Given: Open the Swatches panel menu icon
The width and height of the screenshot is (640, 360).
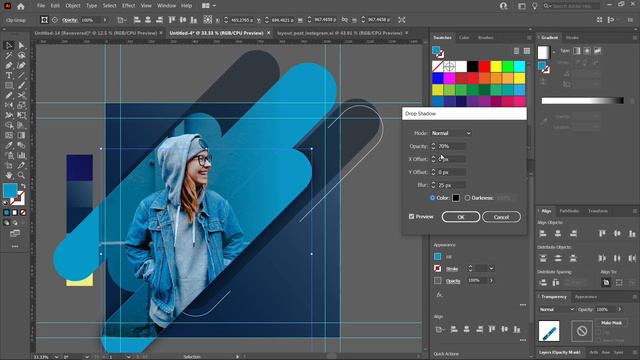Looking at the screenshot, I should (x=529, y=38).
